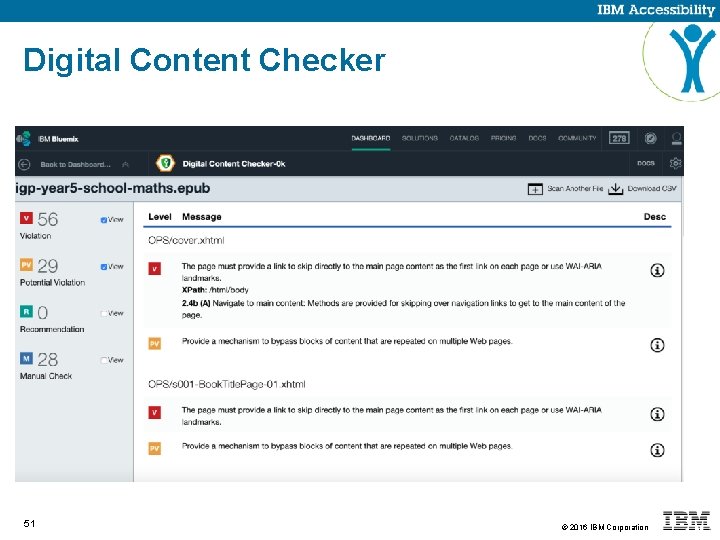The width and height of the screenshot is (720, 540).
Task: Select file name igp-year5-school-maths.epub
Action: [x=113, y=188]
